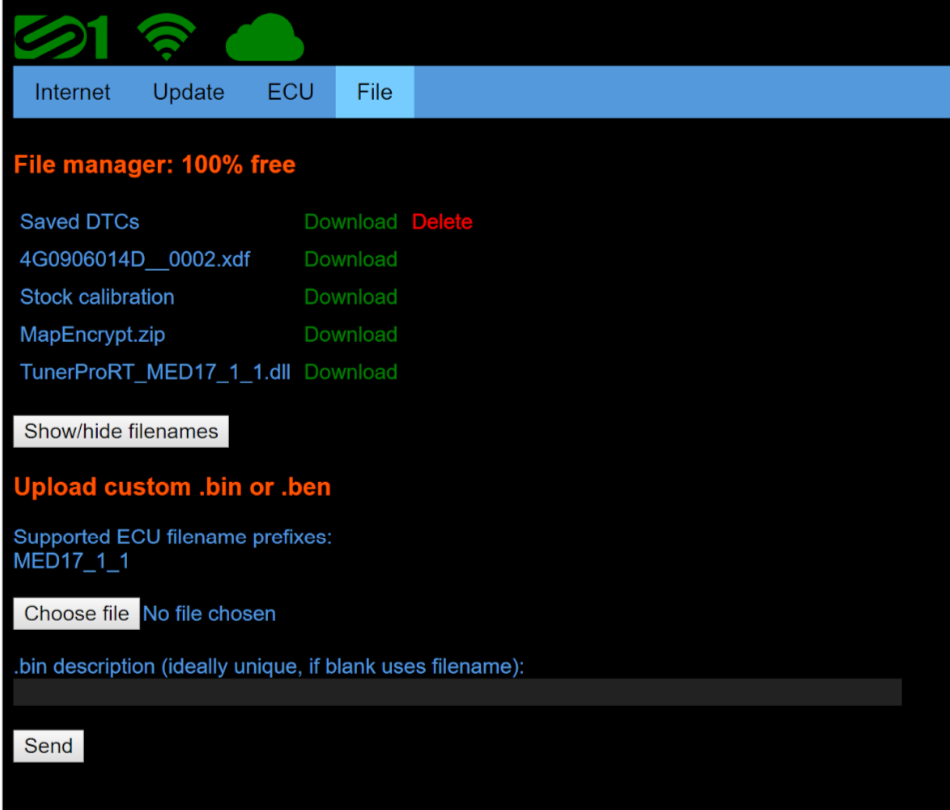Click the green cloud icon

[264, 39]
